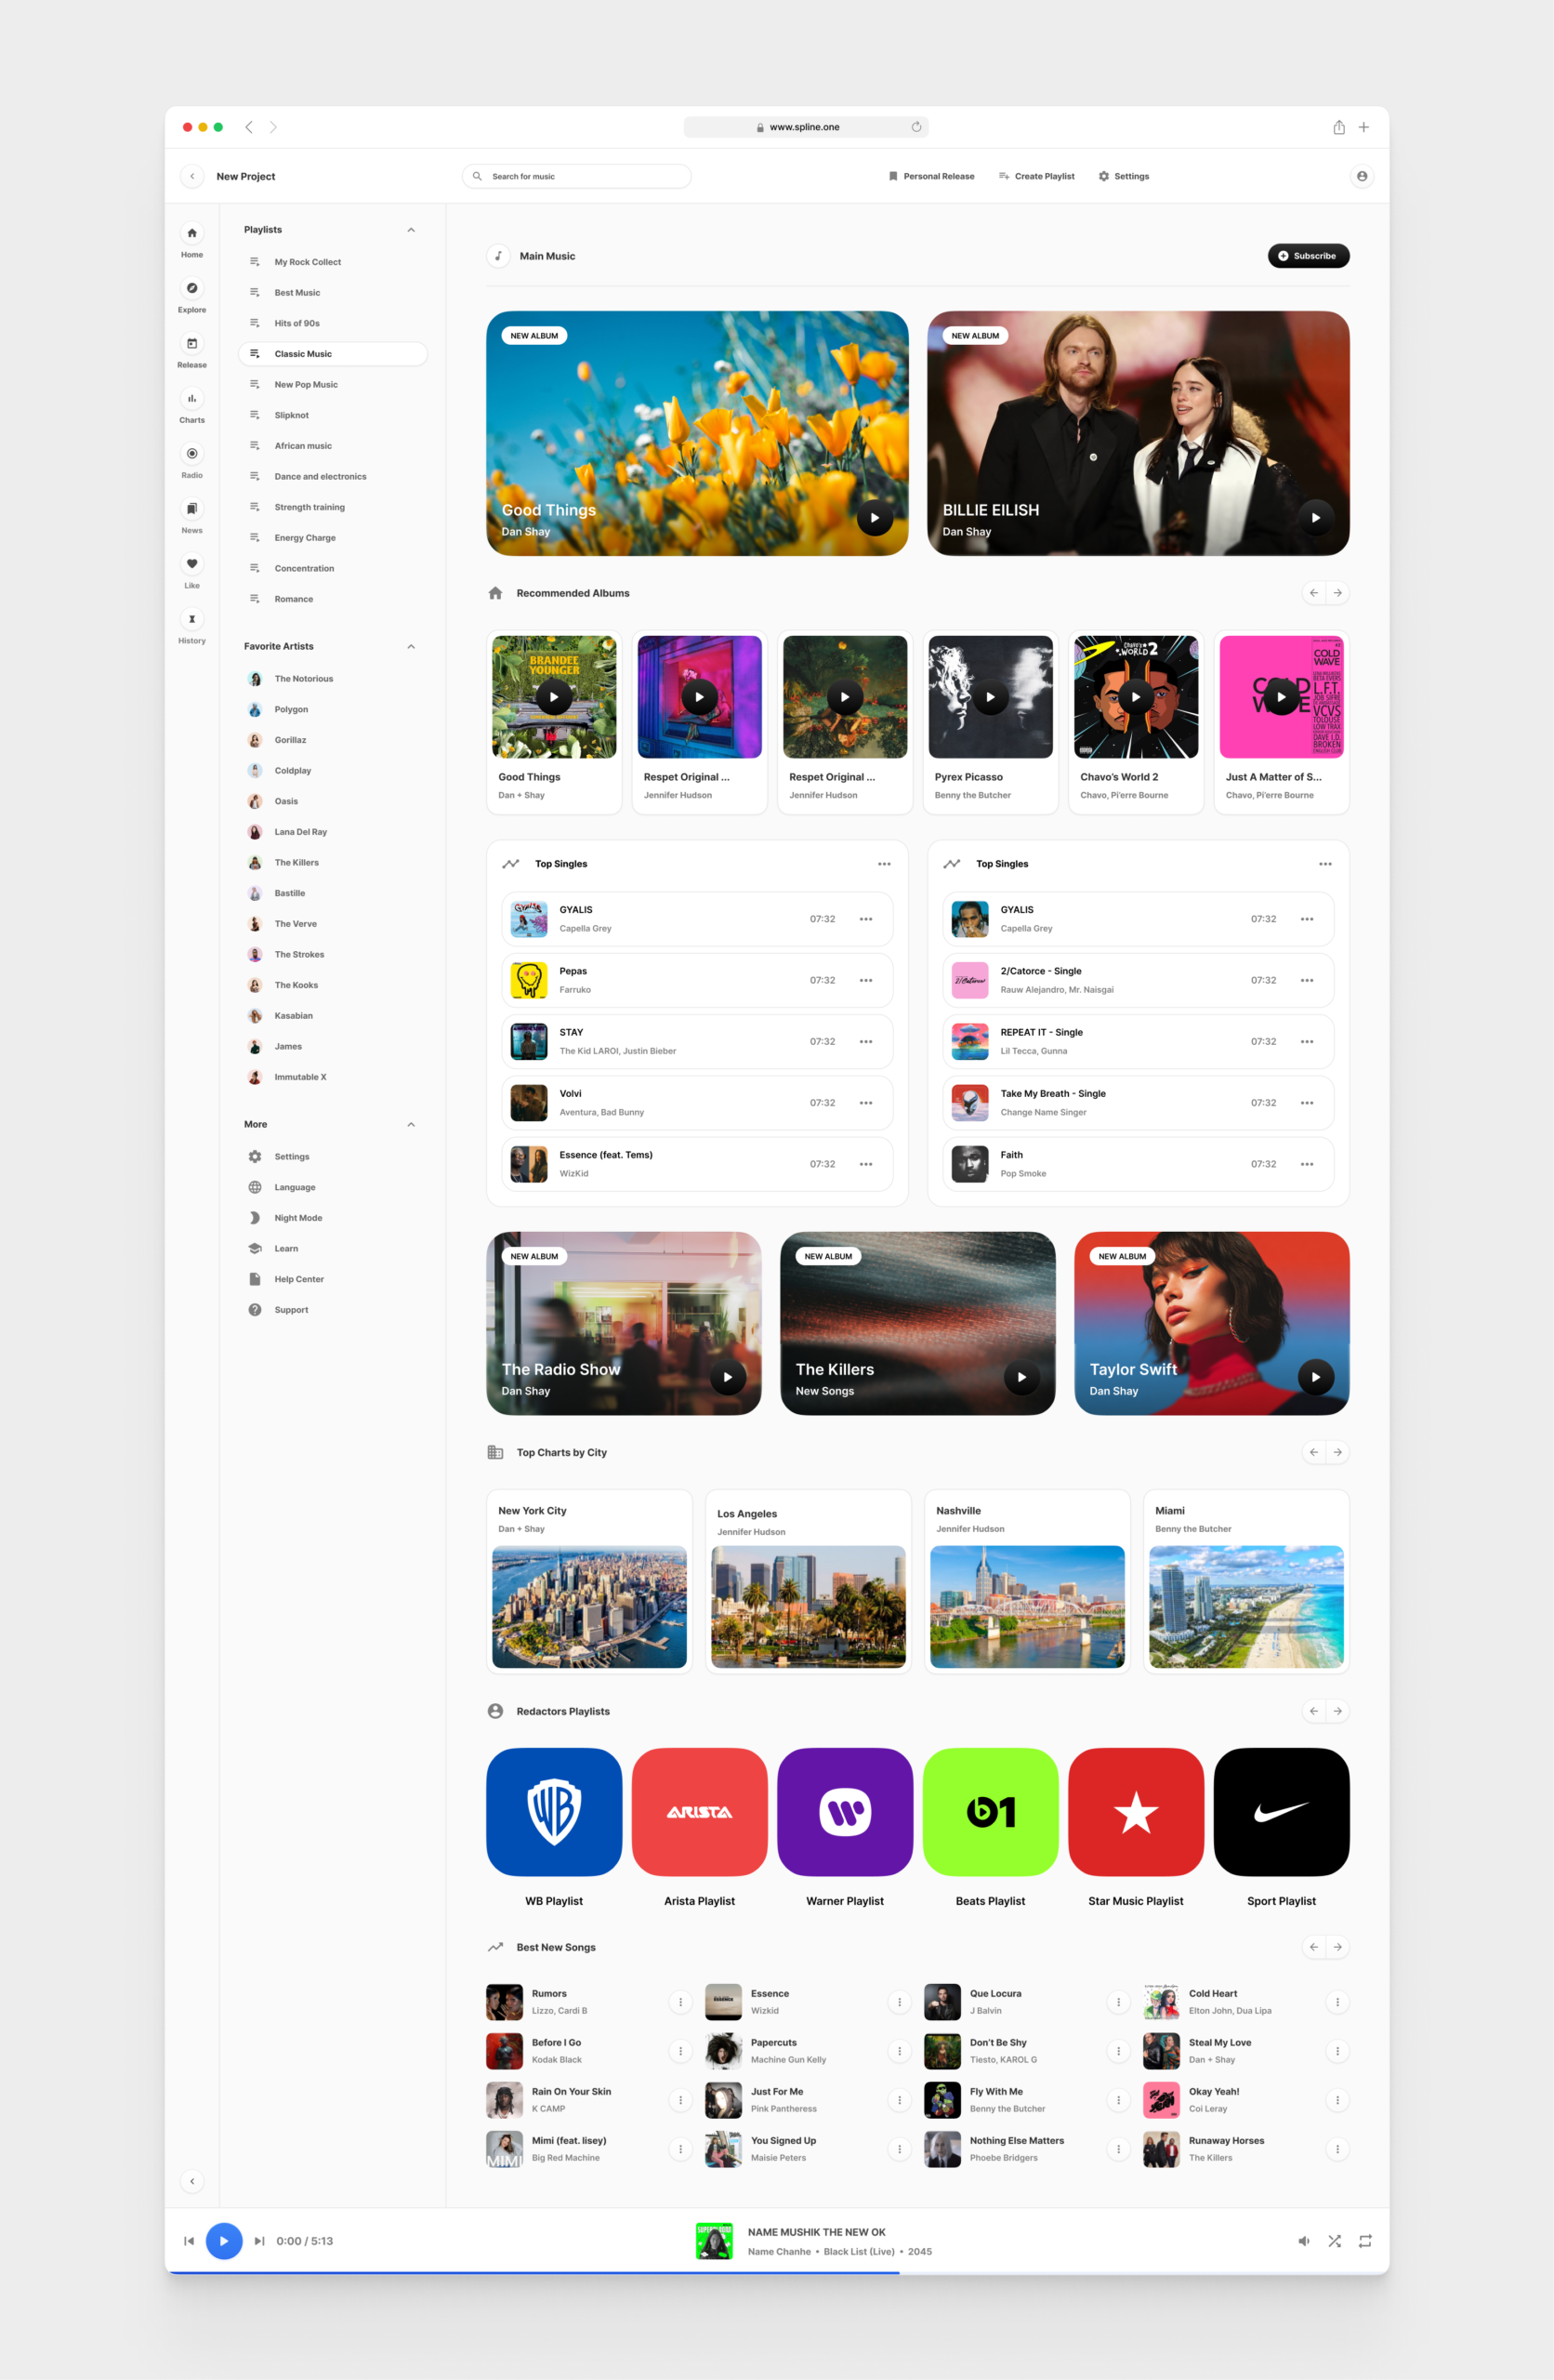Screen dimensions: 1554x2380
Task: Open Miami chart card
Action: [1246, 1581]
